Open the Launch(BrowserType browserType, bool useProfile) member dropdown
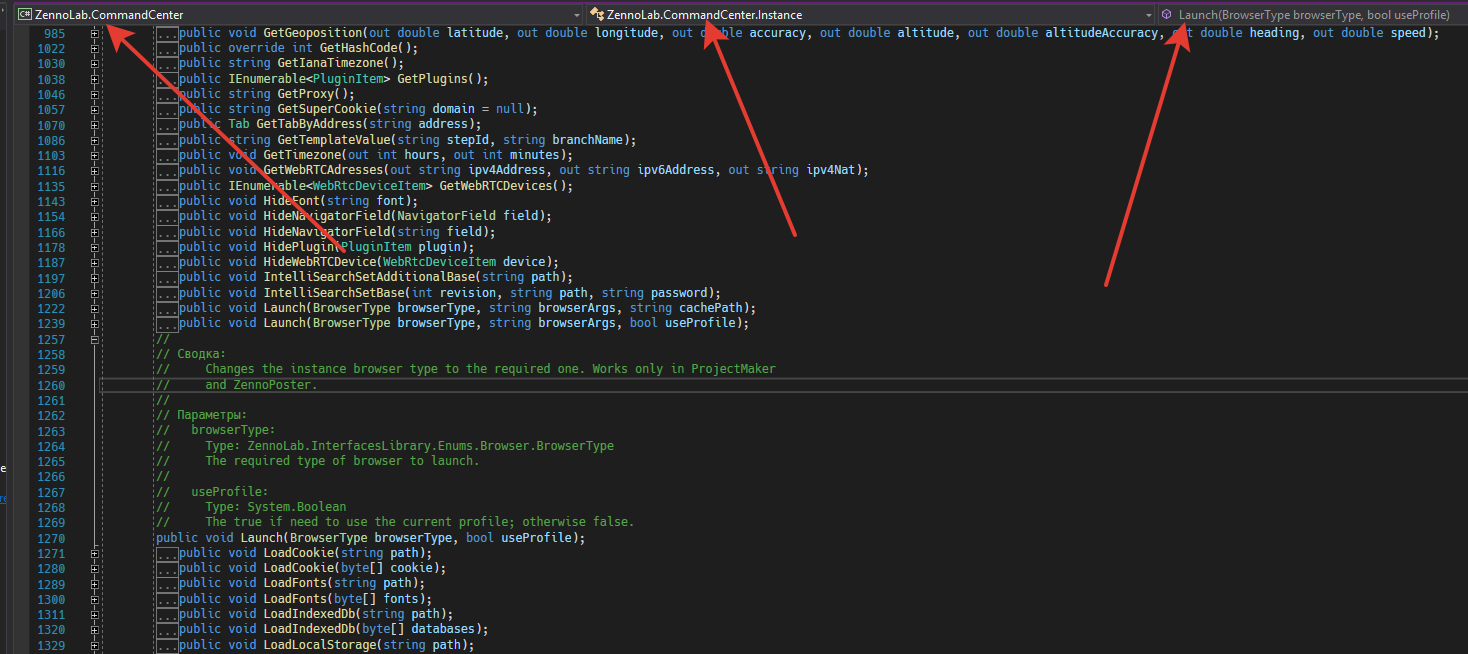 [1312, 15]
